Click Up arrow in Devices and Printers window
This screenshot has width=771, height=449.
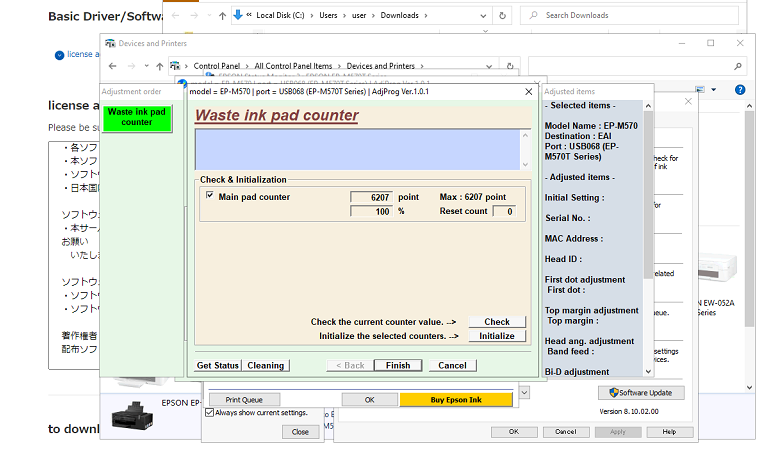click(159, 66)
